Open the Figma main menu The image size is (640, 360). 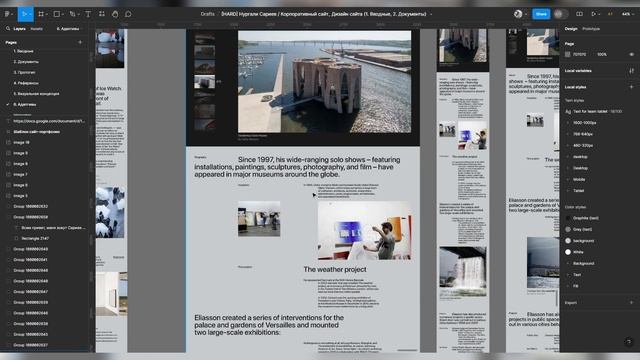(7, 14)
